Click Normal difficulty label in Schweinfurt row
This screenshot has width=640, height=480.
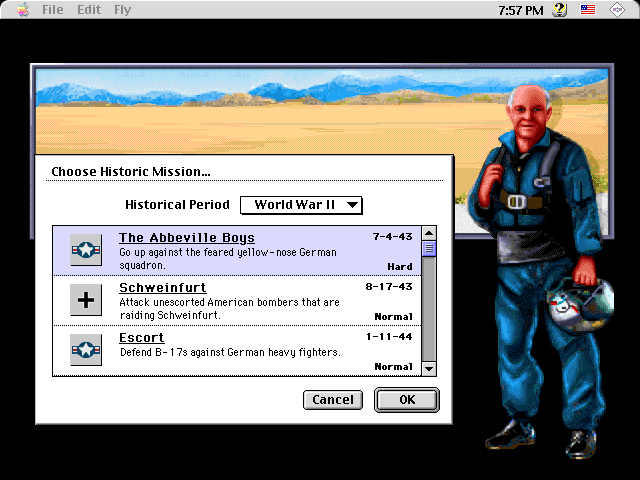(x=393, y=317)
